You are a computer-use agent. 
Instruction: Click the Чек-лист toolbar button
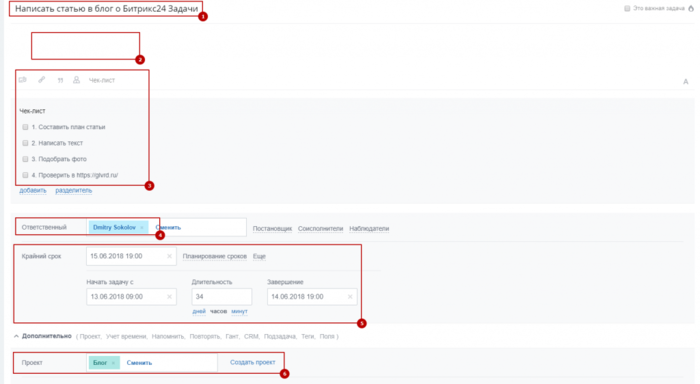(x=102, y=80)
